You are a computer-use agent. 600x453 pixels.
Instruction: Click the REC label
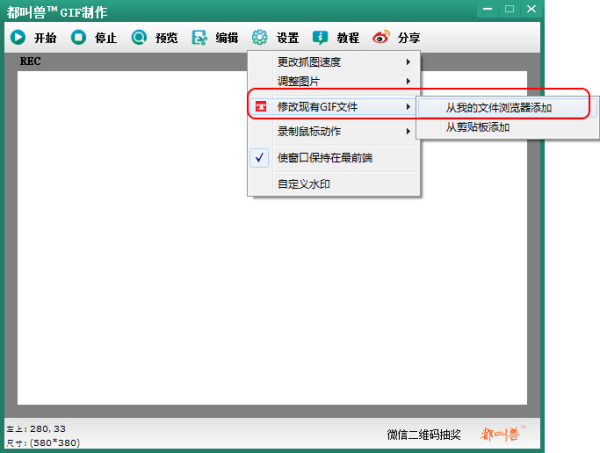(x=30, y=61)
